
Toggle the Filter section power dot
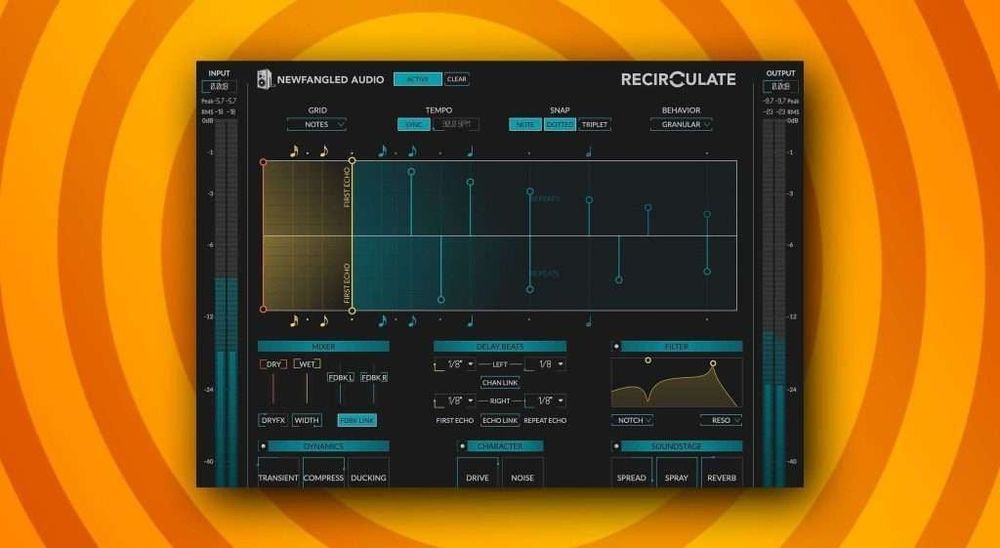click(616, 346)
